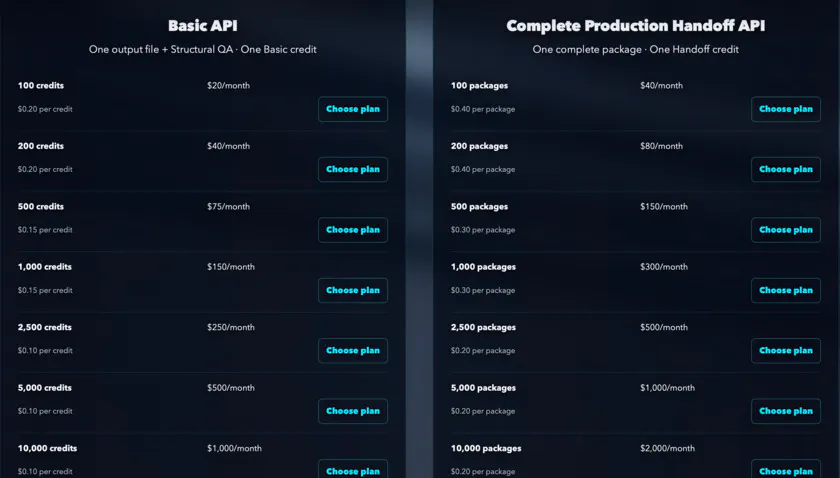Choose plan for 500 credits Basic API
The image size is (840, 478).
pyautogui.click(x=352, y=230)
